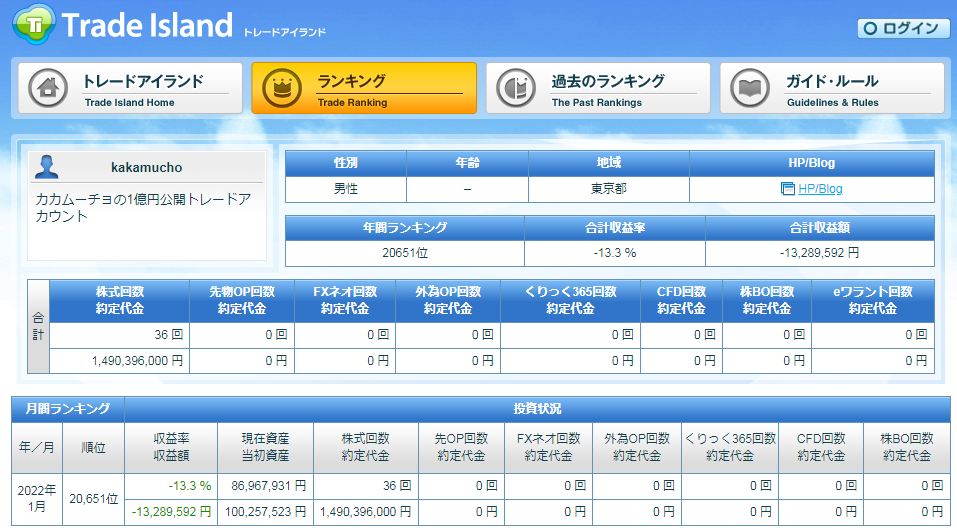Viewport: 957px width, 531px height.
Task: Click the circle icon inside the login button
Action: click(871, 28)
